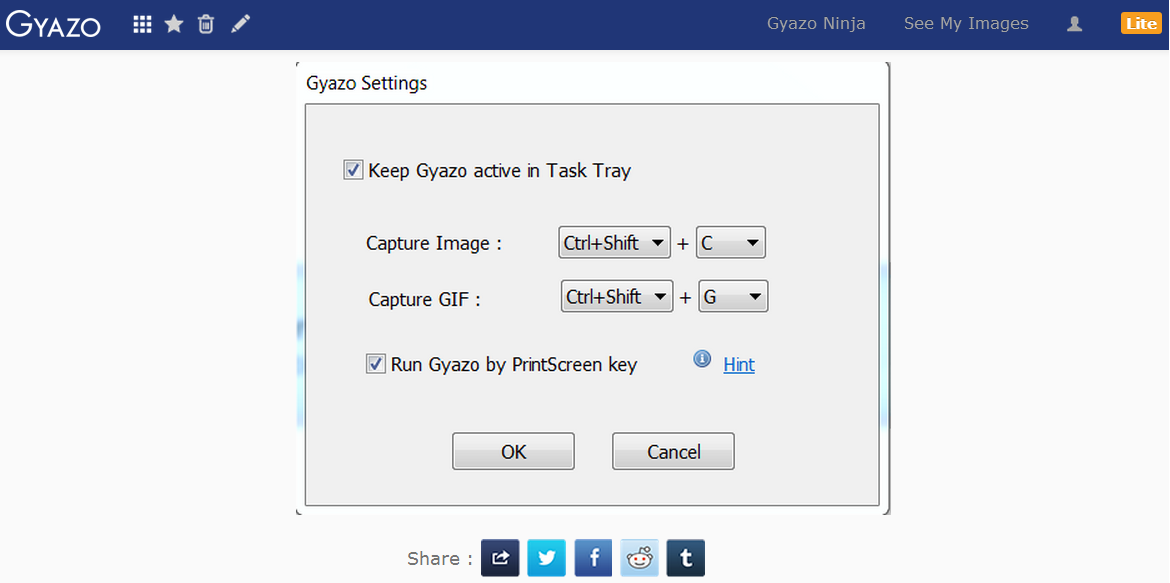Delete image with the trash icon
The height and width of the screenshot is (583, 1170).
(206, 25)
